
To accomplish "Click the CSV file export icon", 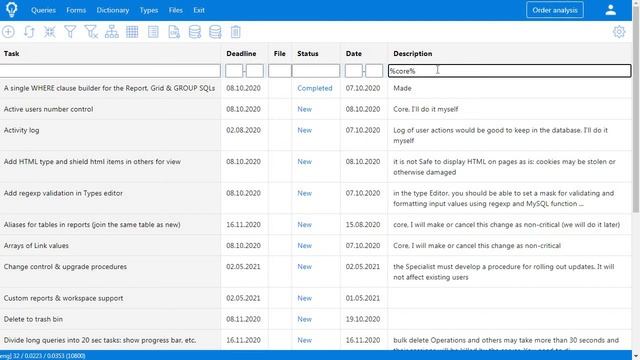I will pos(174,32).
